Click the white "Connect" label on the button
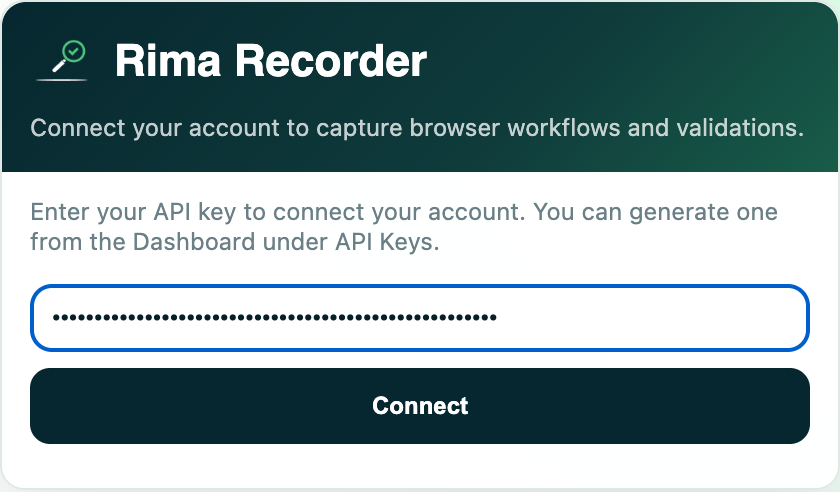840x492 pixels. (x=420, y=406)
